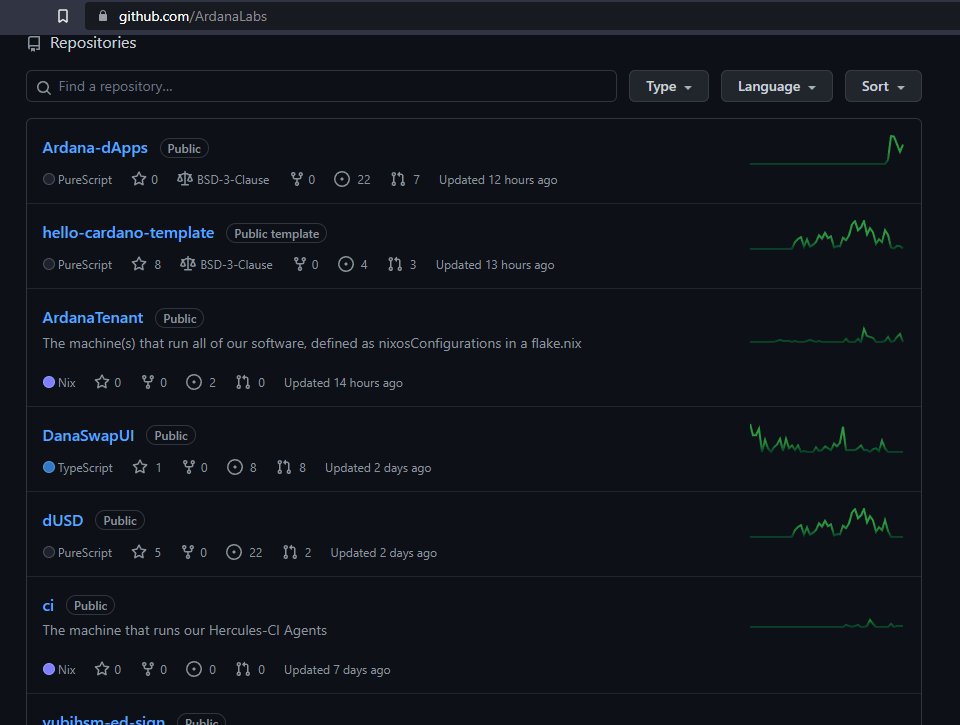Click the DanaSwapUI activity sparkline graph
The width and height of the screenshot is (960, 725).
click(827, 438)
